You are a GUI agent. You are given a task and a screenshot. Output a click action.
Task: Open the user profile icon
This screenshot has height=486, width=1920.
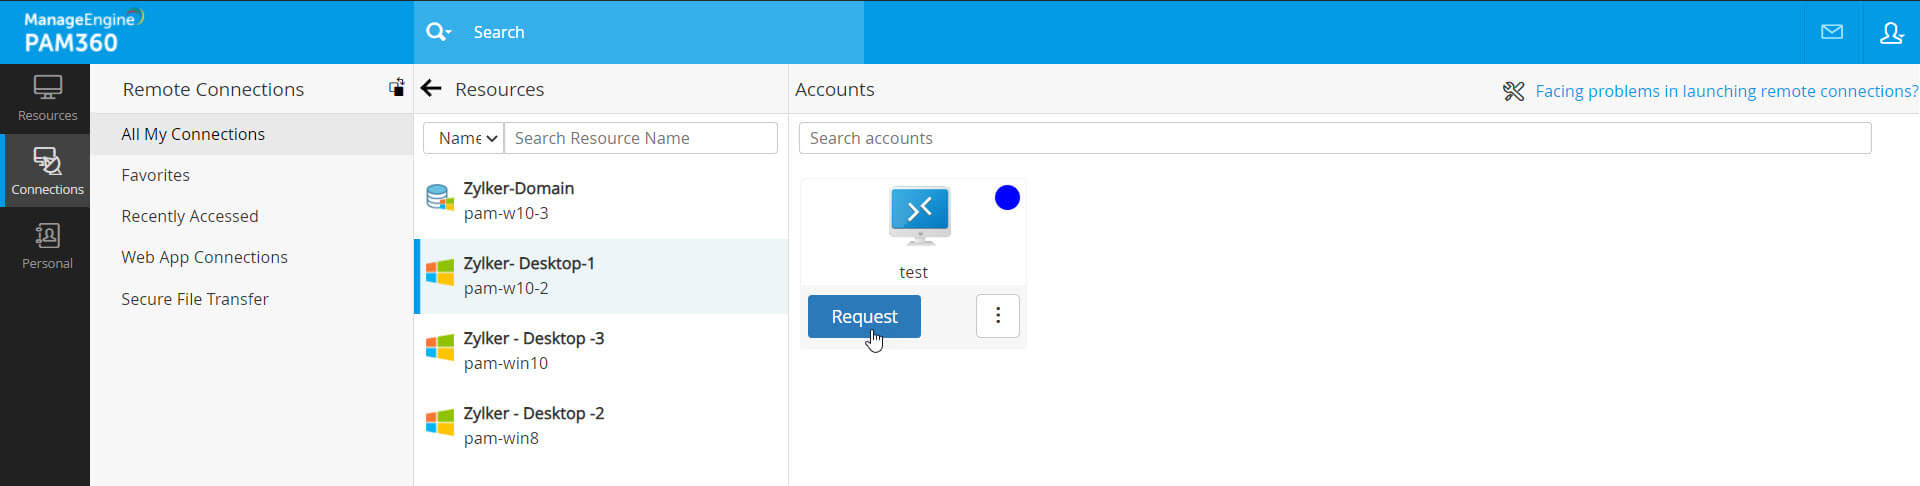pos(1891,33)
